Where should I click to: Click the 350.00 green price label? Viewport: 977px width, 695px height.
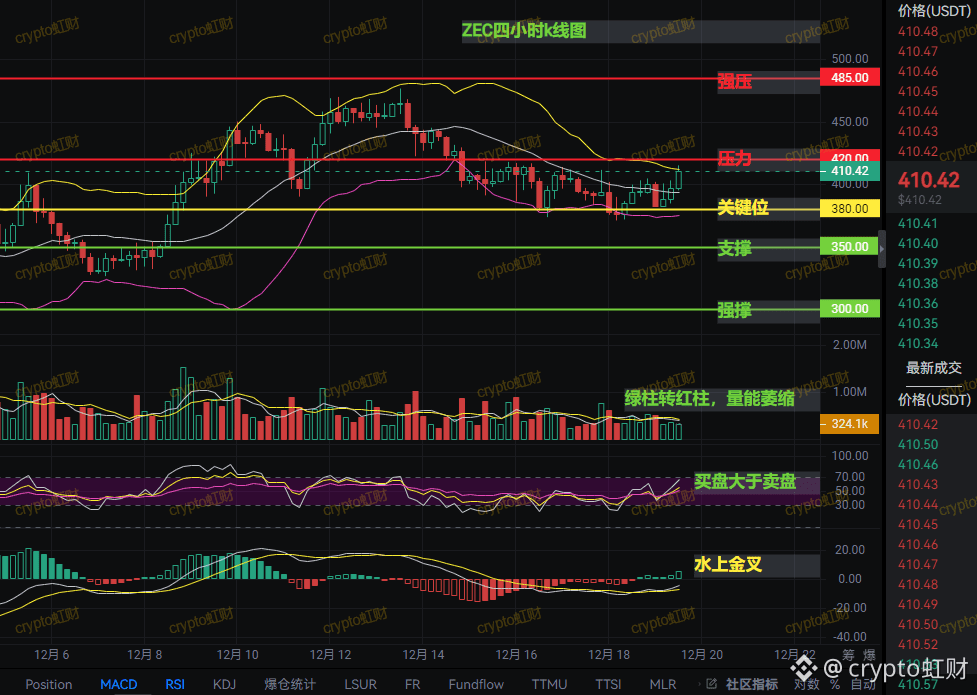pos(850,246)
